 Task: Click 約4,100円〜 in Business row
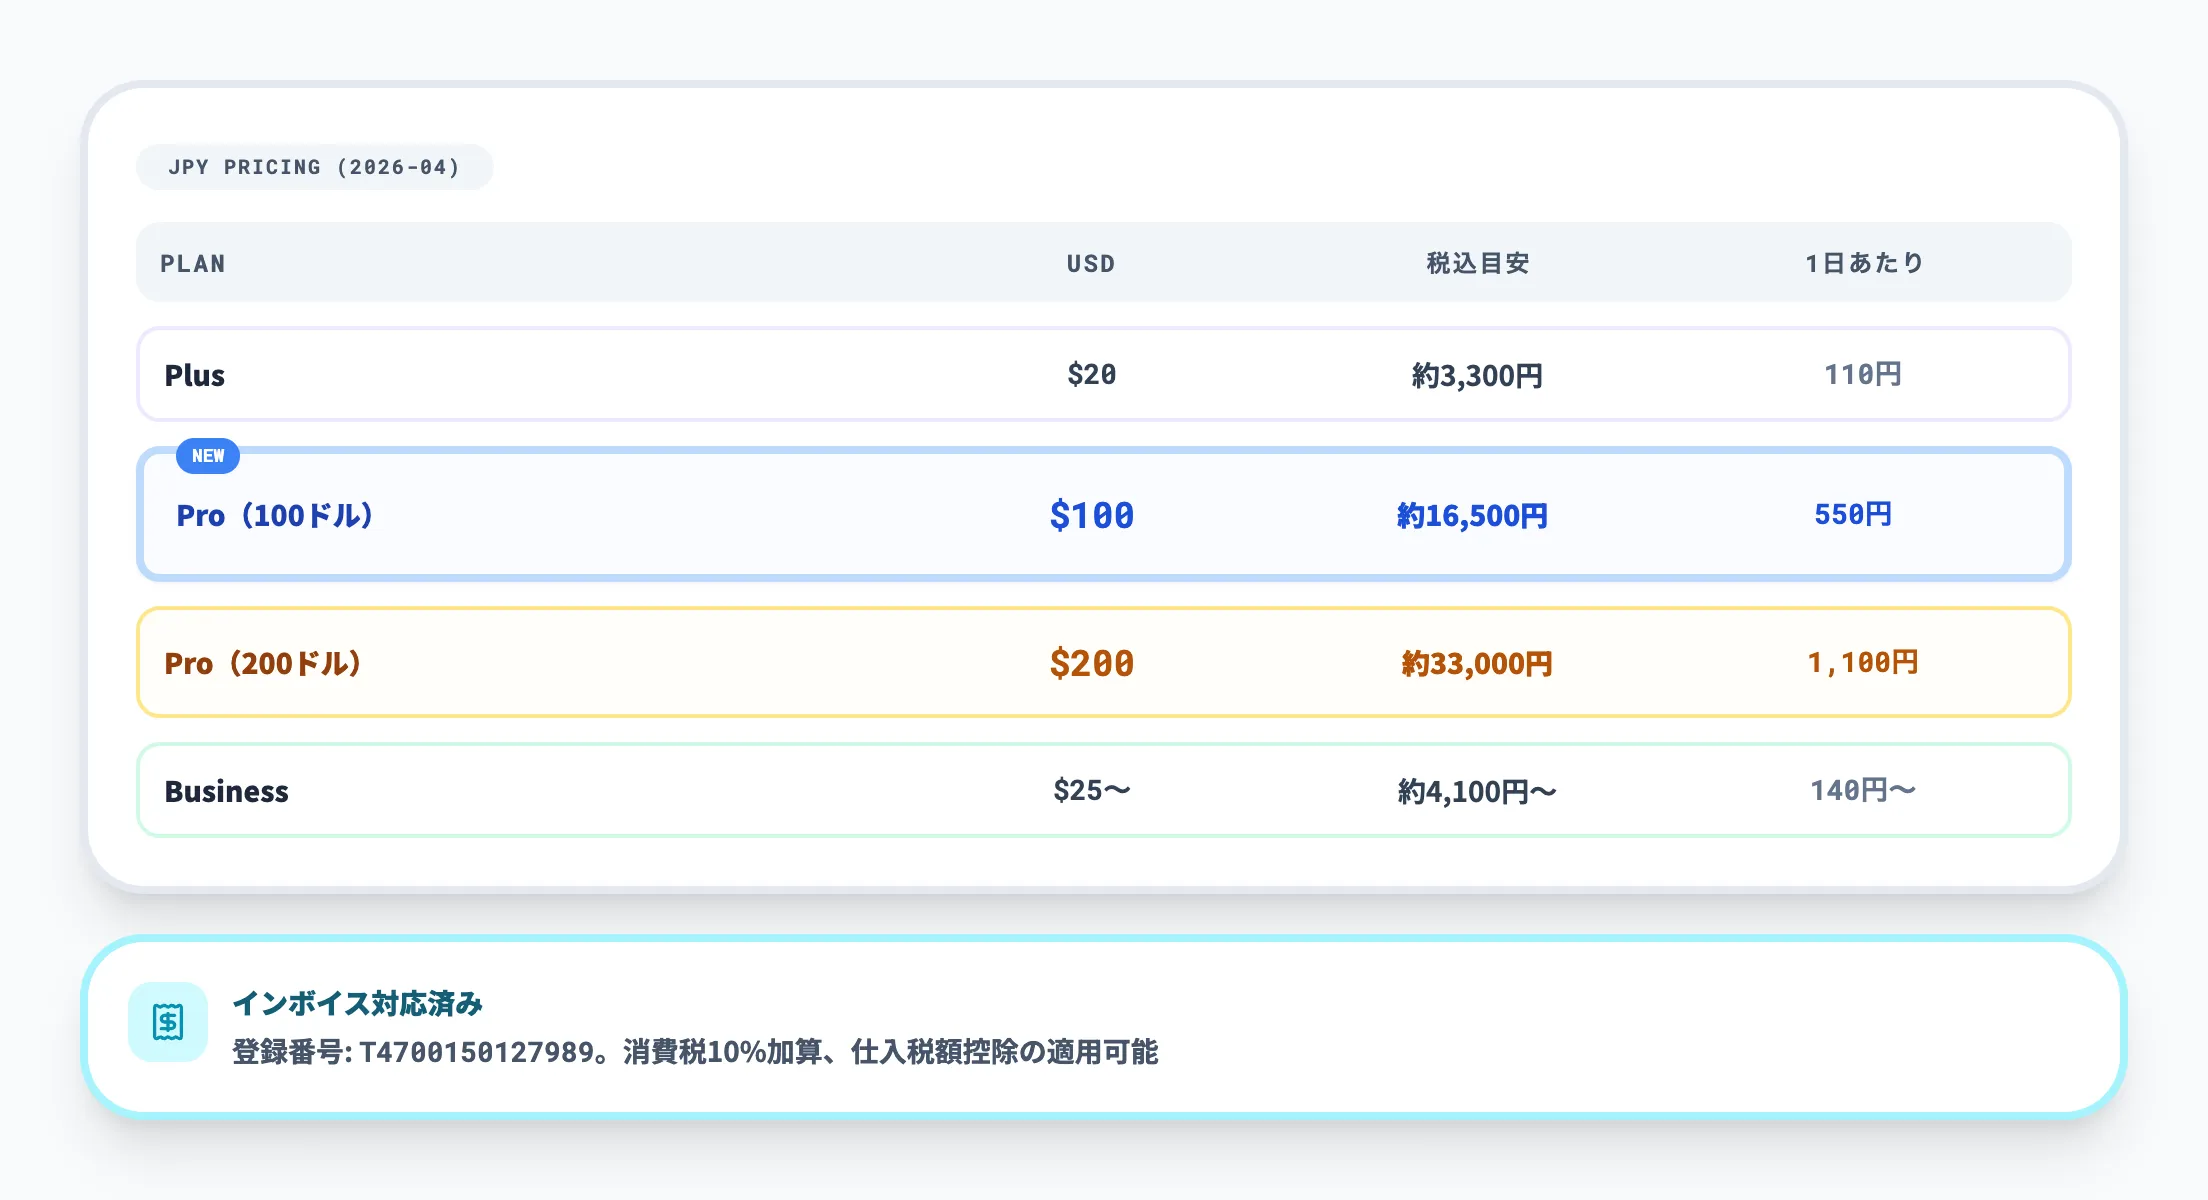pyautogui.click(x=1477, y=792)
